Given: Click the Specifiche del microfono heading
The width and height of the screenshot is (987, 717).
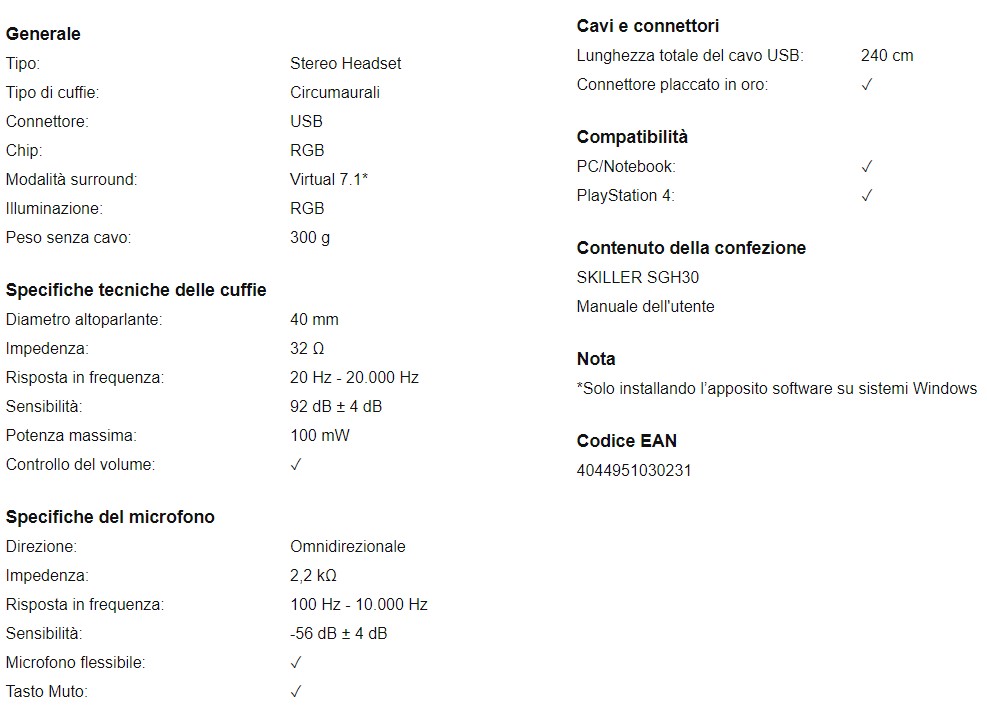Looking at the screenshot, I should point(110,517).
